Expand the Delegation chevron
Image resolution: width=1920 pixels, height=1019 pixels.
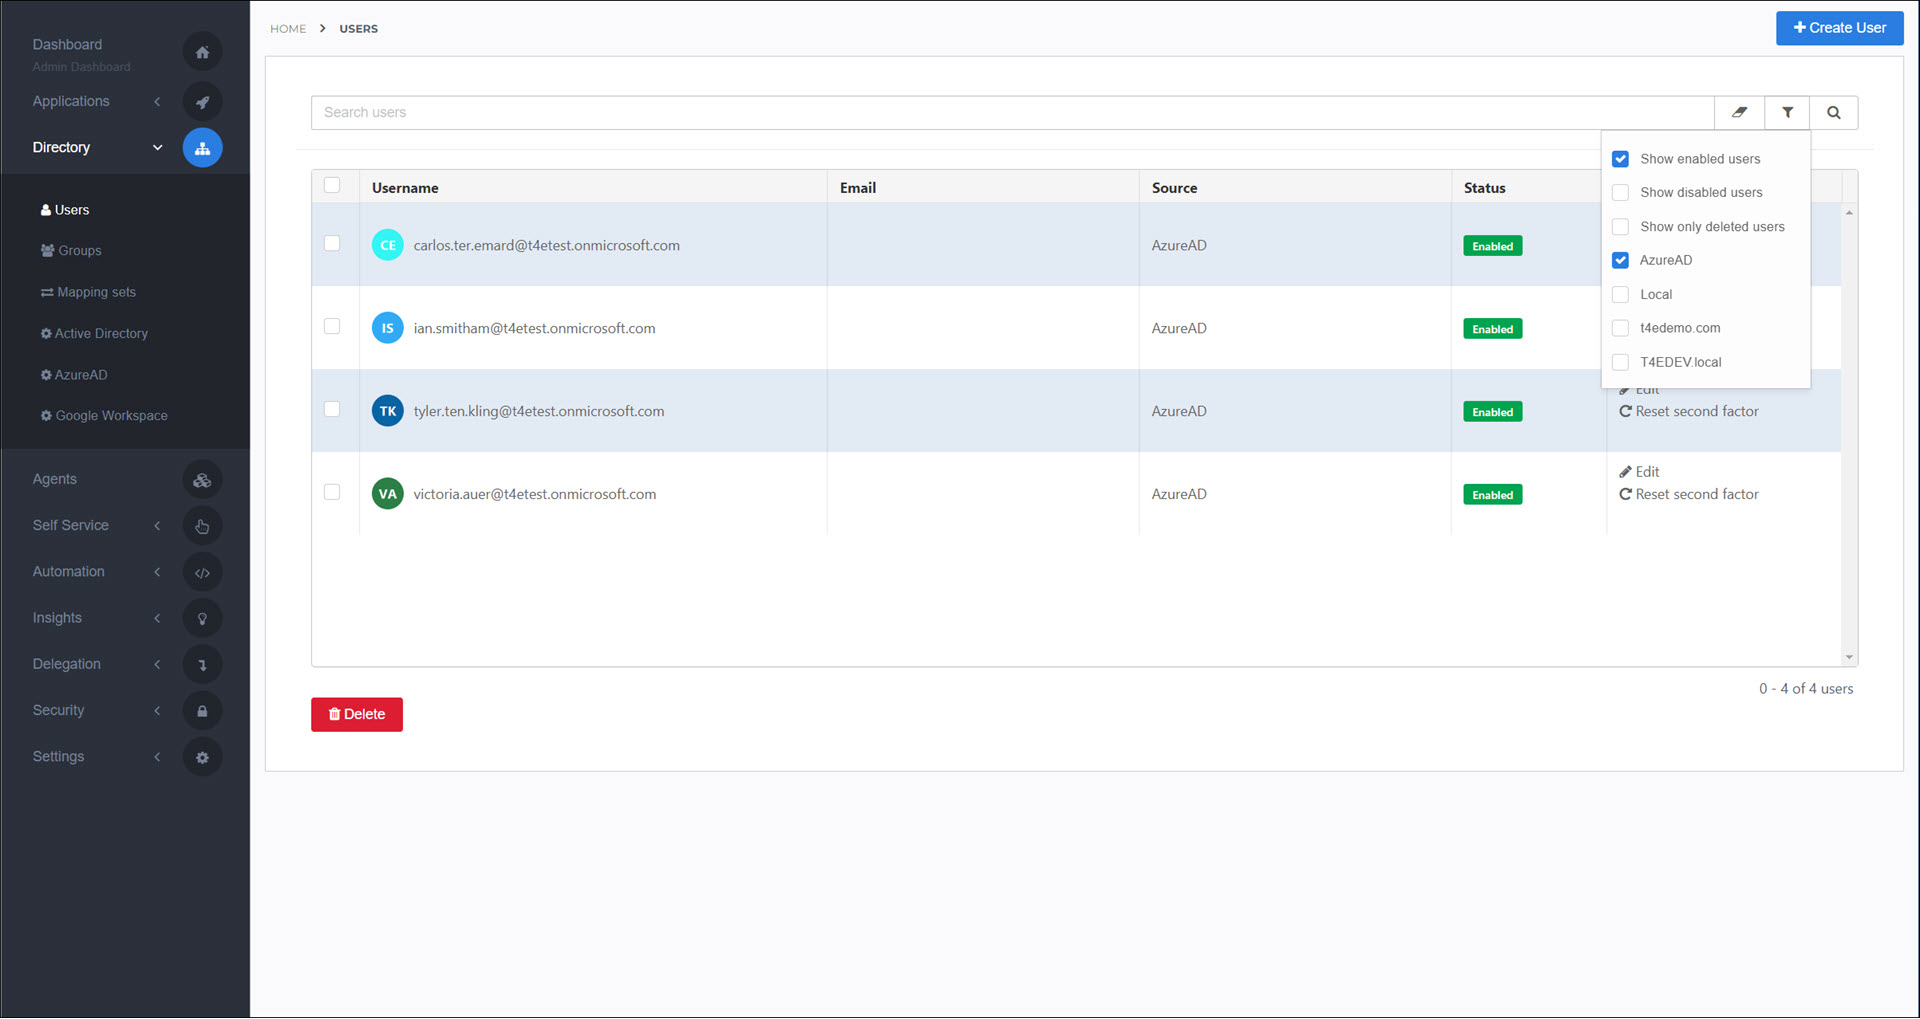(157, 664)
